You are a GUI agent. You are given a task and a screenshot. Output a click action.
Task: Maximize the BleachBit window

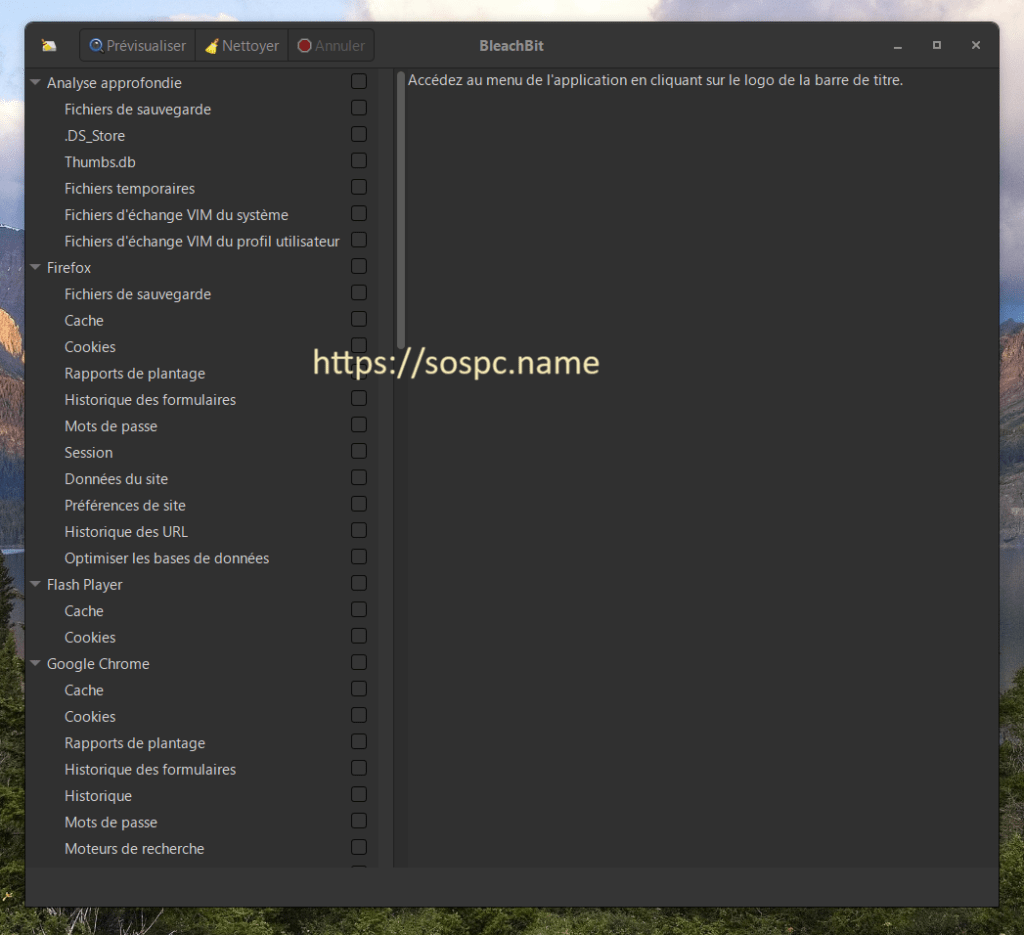point(937,46)
